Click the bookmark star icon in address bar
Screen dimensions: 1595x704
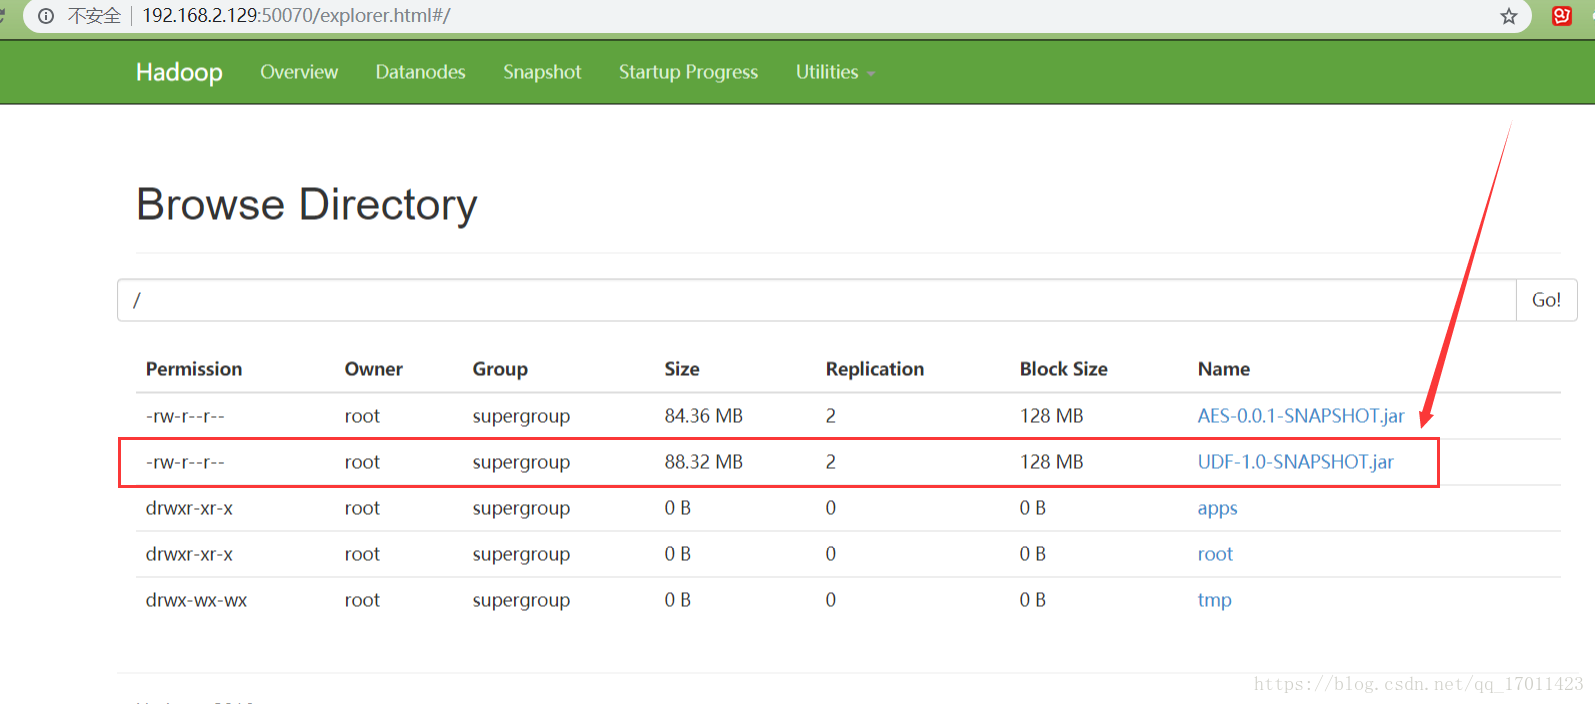tap(1509, 16)
